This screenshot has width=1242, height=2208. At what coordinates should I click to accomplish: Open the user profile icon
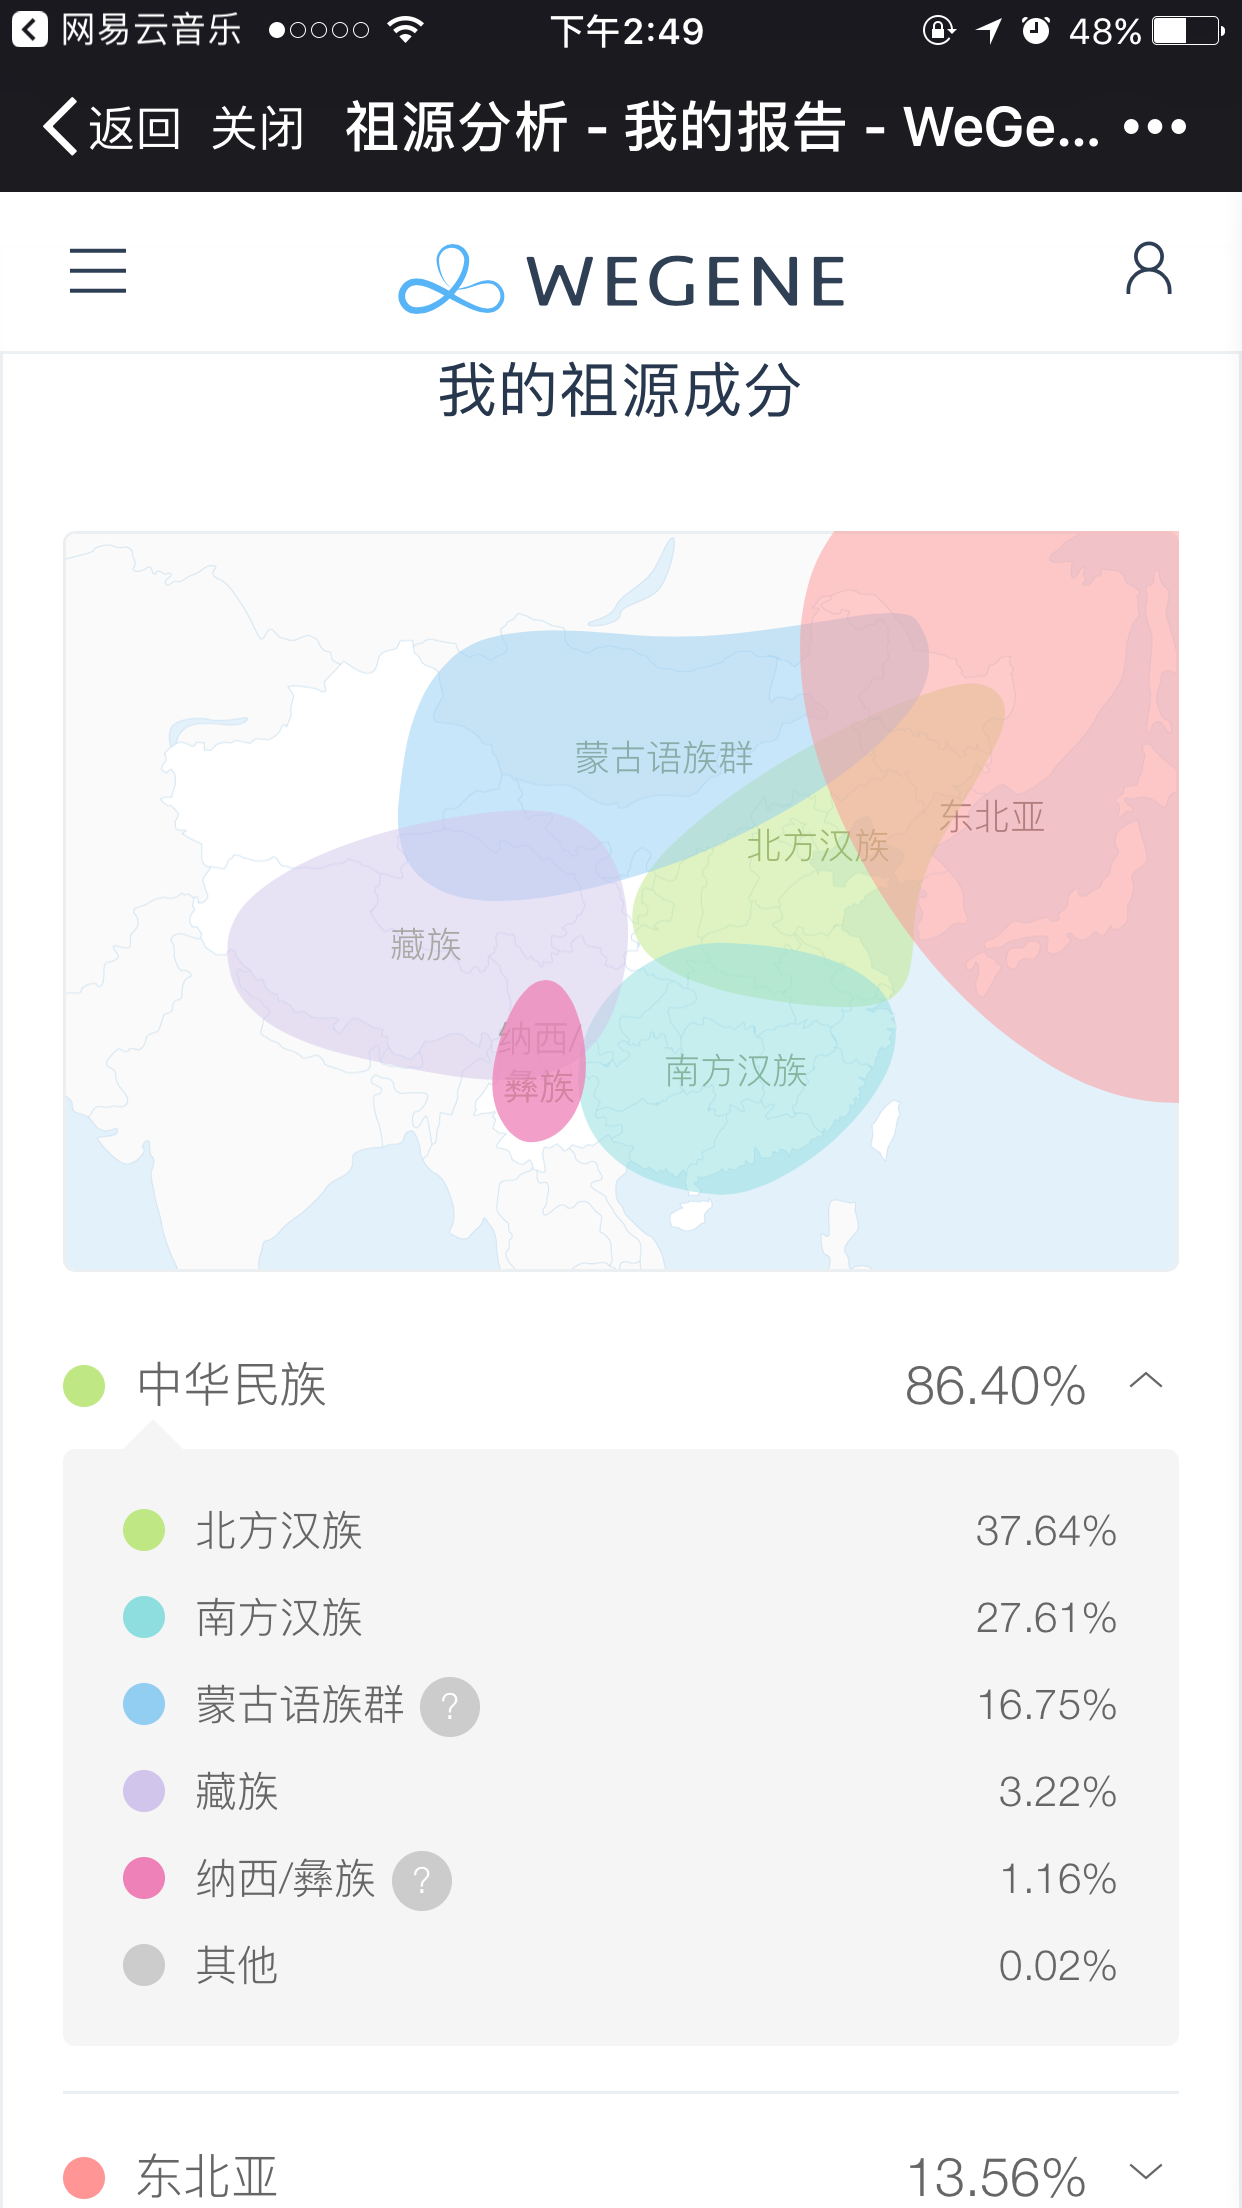point(1148,269)
